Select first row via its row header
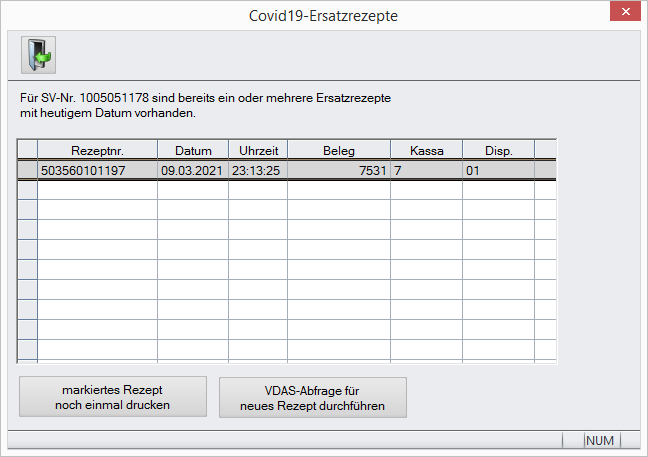The width and height of the screenshot is (648, 457). click(27, 170)
